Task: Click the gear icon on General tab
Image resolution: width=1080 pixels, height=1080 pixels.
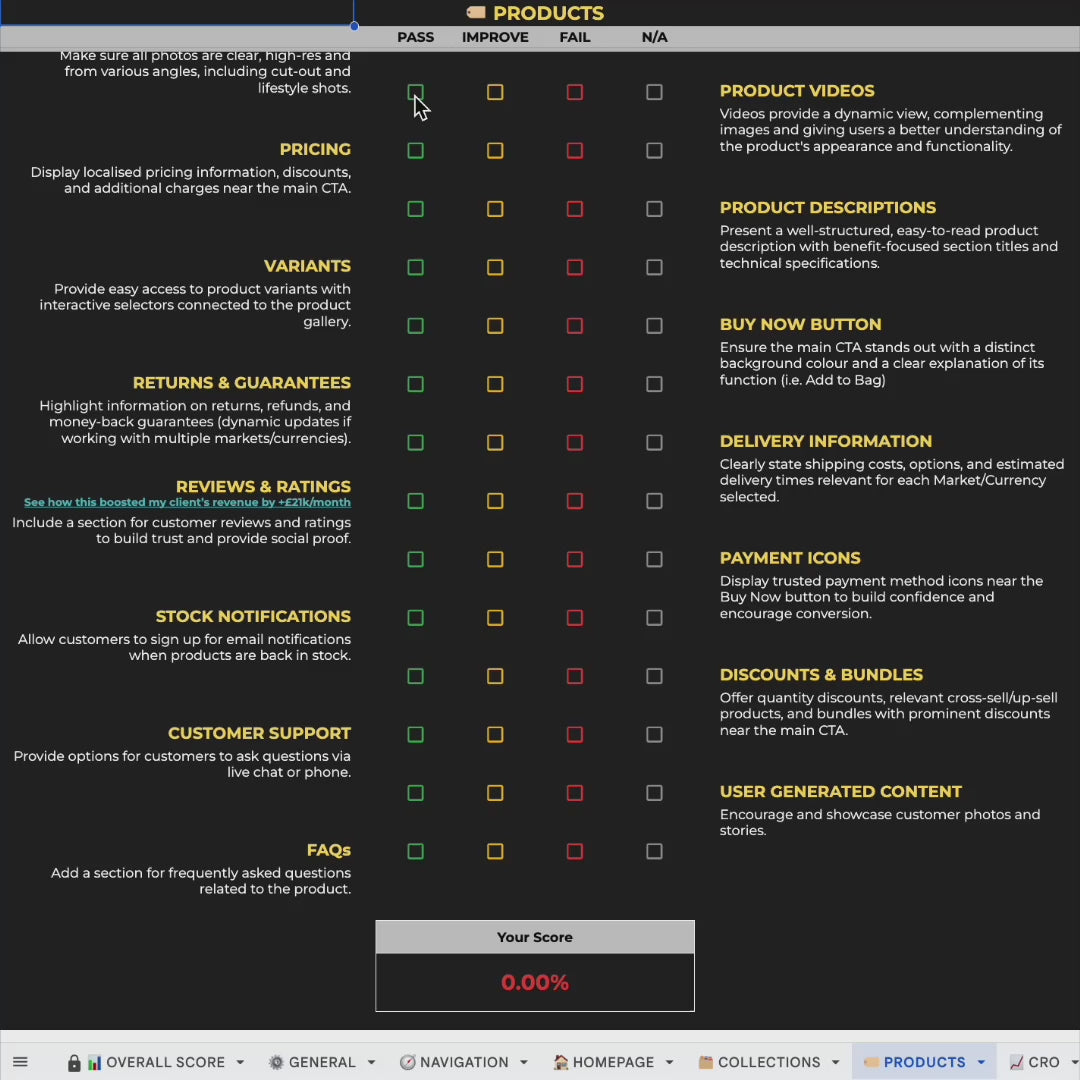Action: [x=276, y=1062]
